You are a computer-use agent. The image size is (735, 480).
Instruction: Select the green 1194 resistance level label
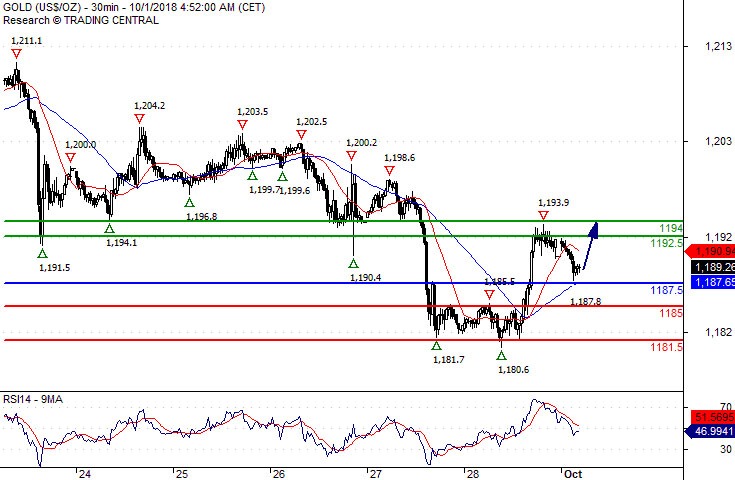[x=671, y=228]
